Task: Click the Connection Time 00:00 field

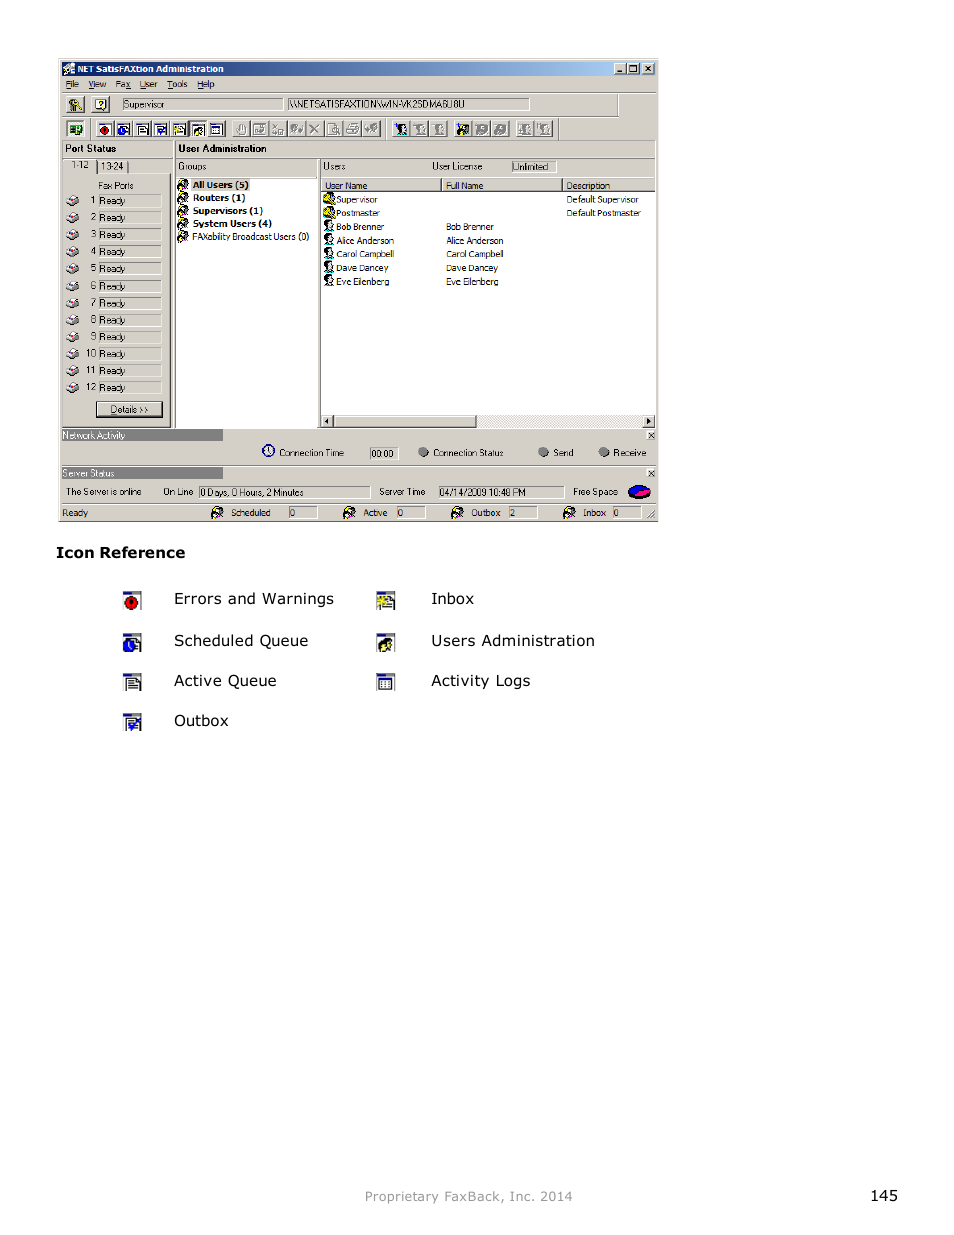Action: pos(383,453)
